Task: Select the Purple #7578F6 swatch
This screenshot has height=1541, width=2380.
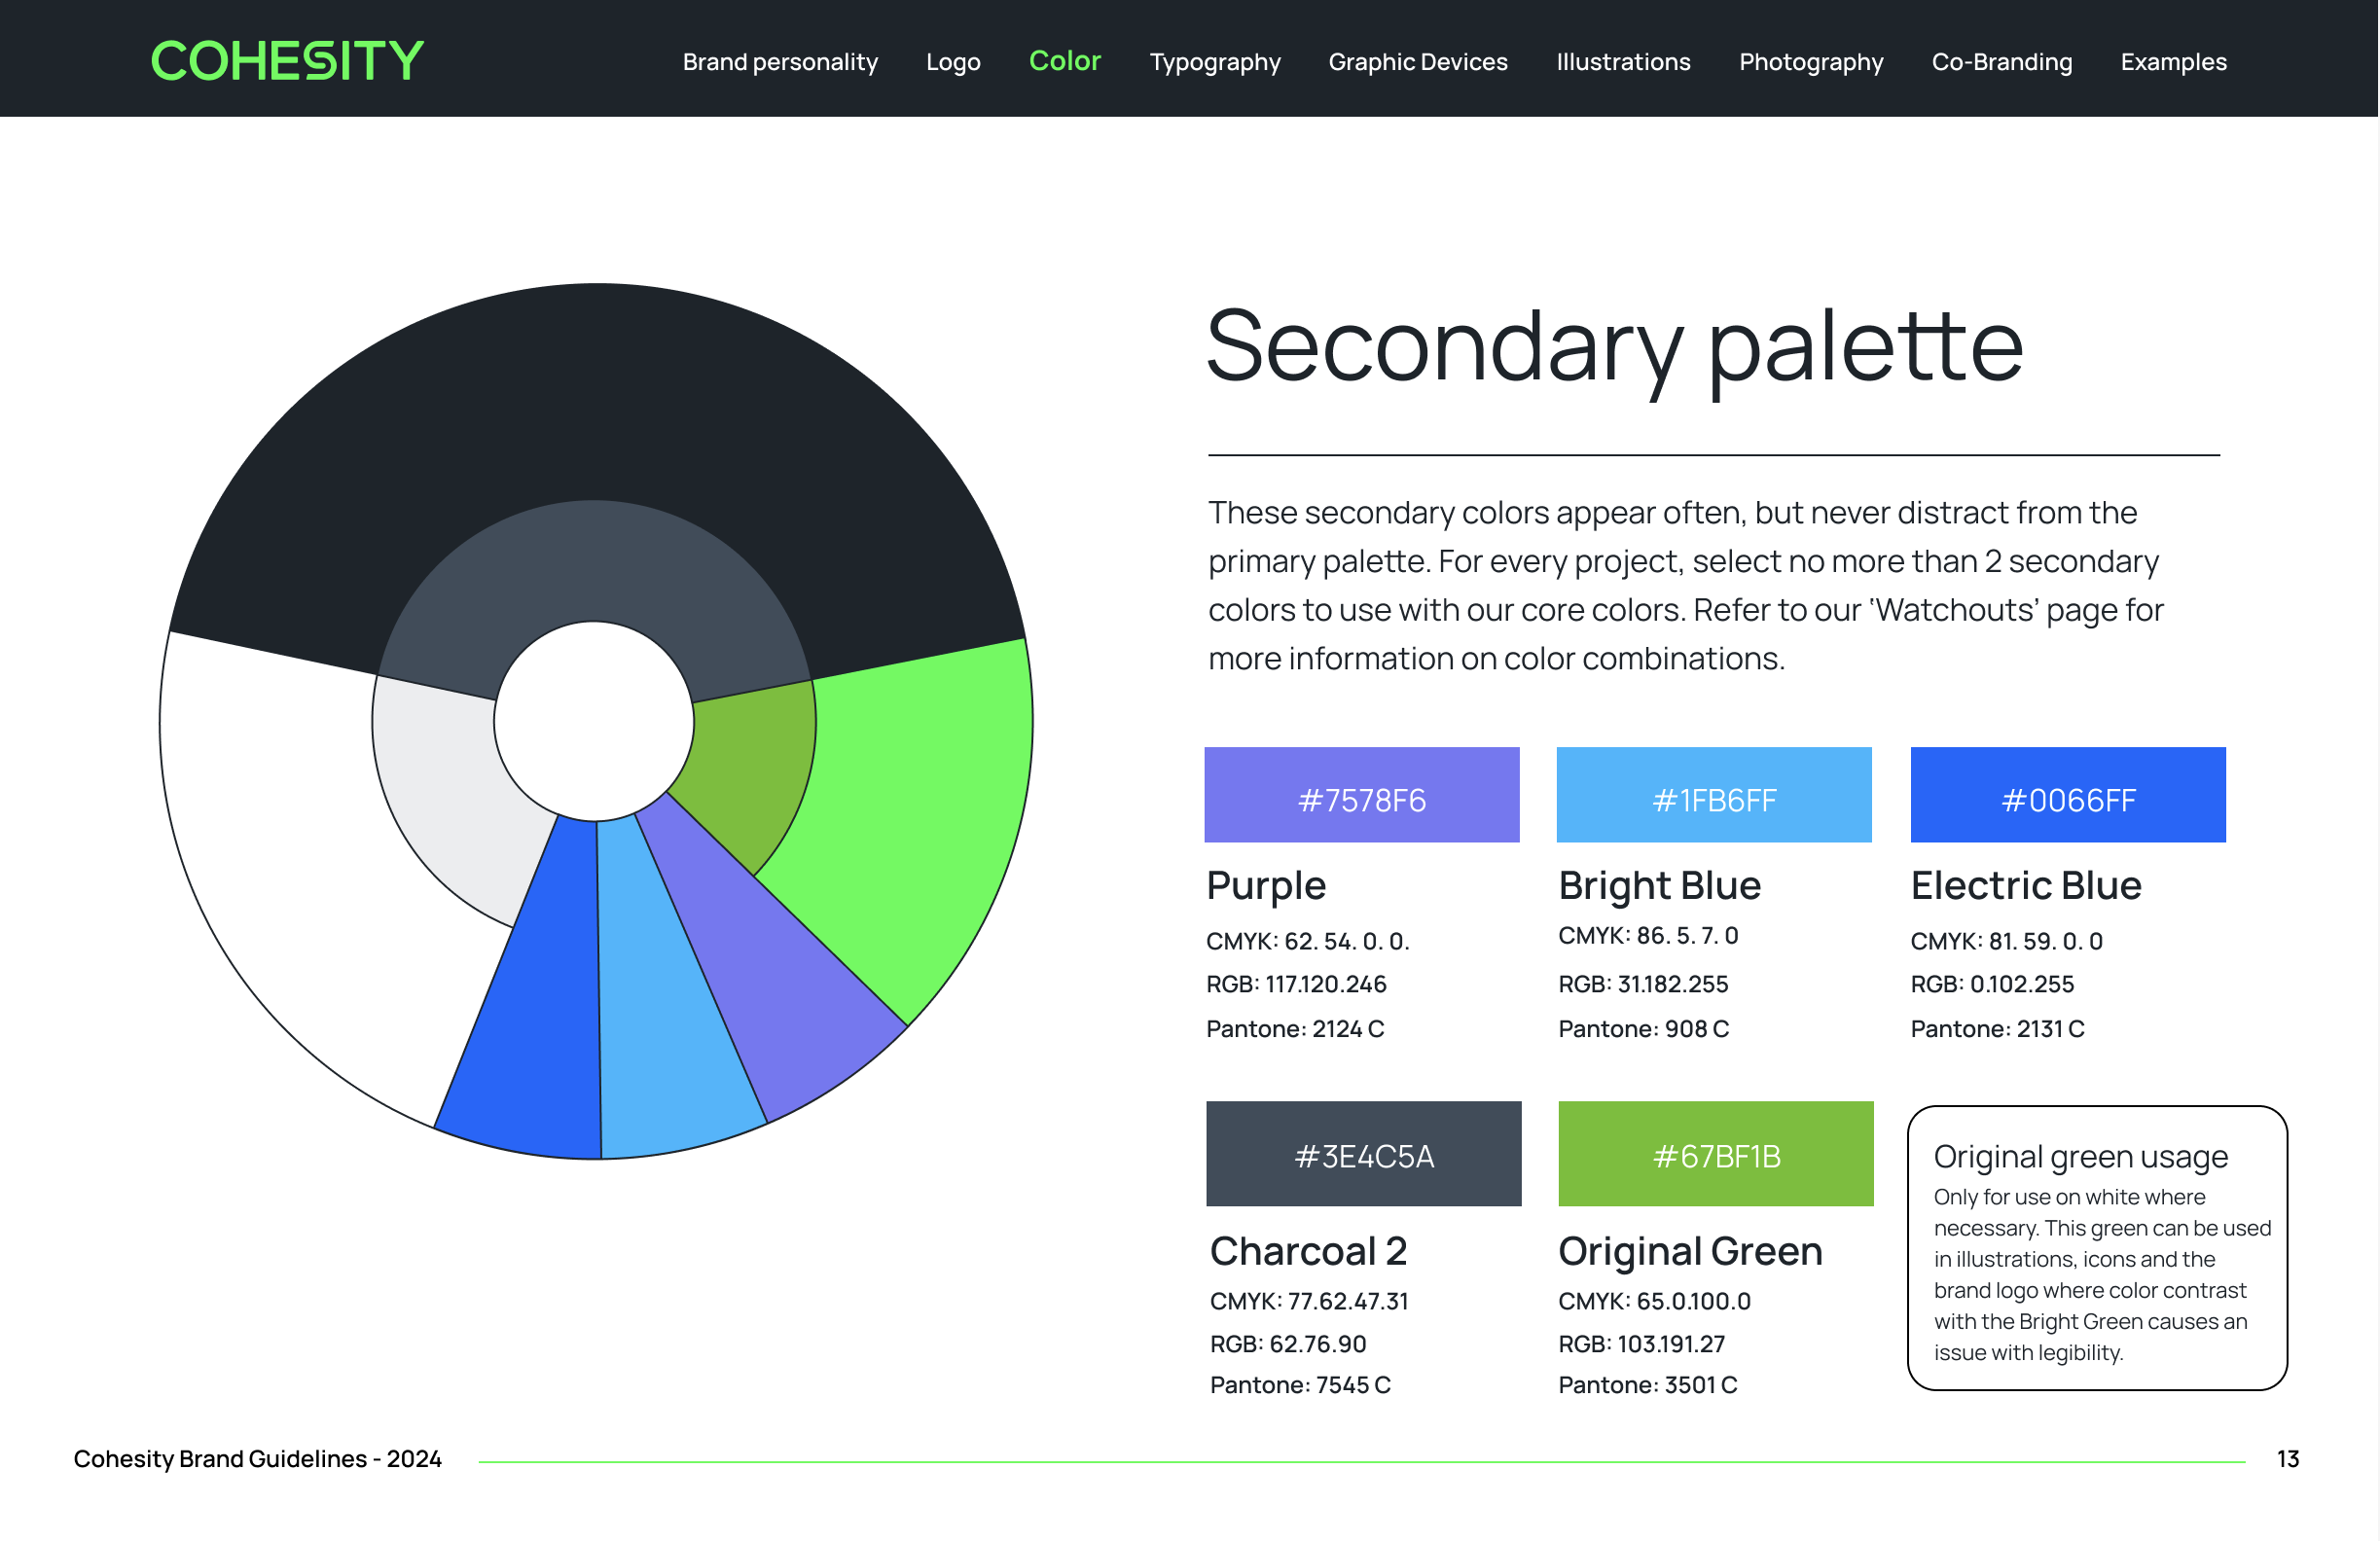Action: click(x=1362, y=795)
